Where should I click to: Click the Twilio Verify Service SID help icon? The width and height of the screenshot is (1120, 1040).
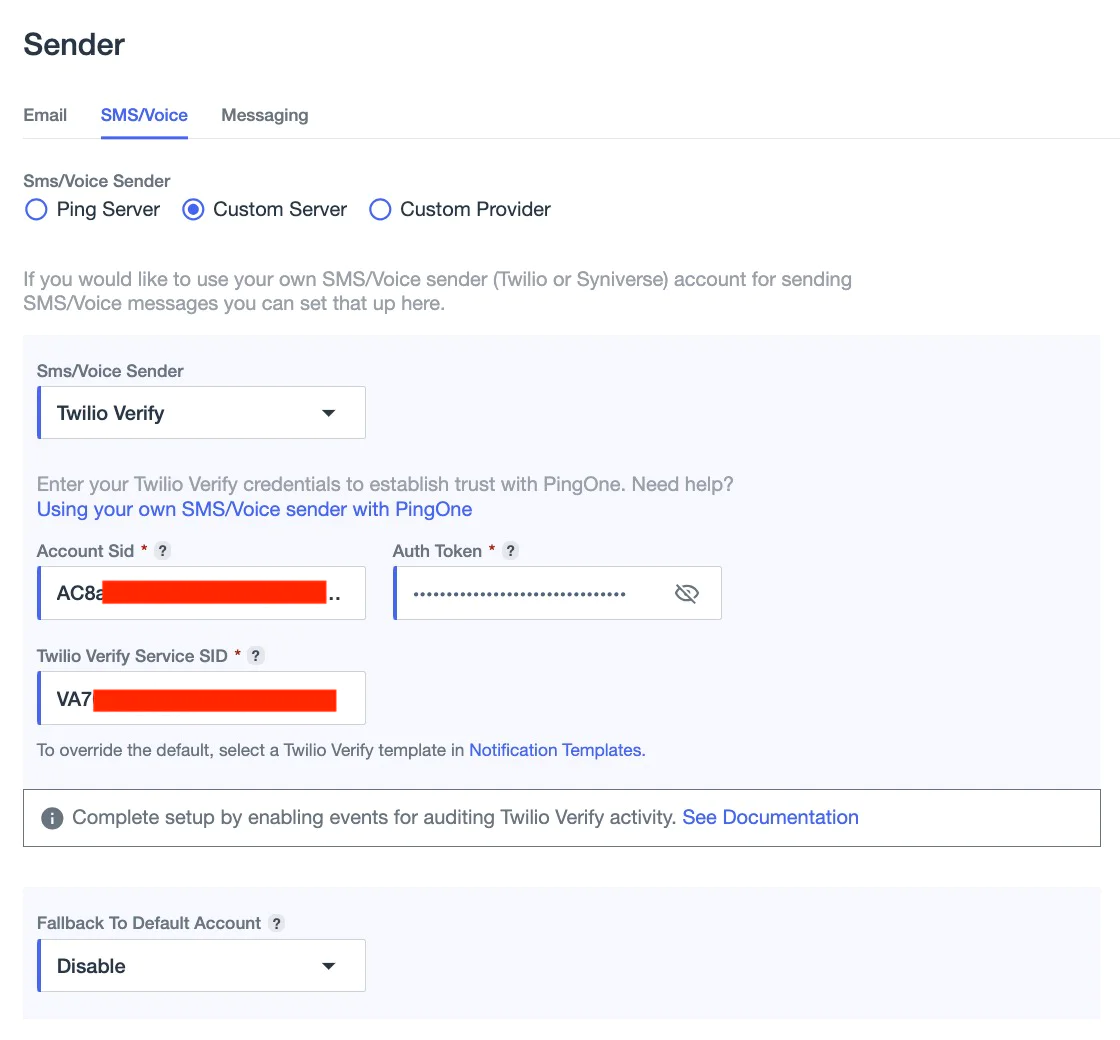(x=255, y=655)
